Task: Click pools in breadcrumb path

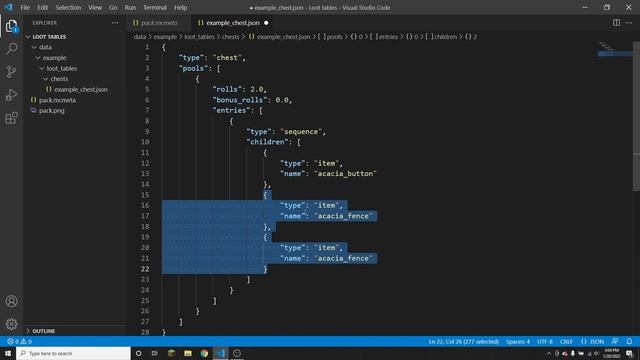Action: click(334, 37)
